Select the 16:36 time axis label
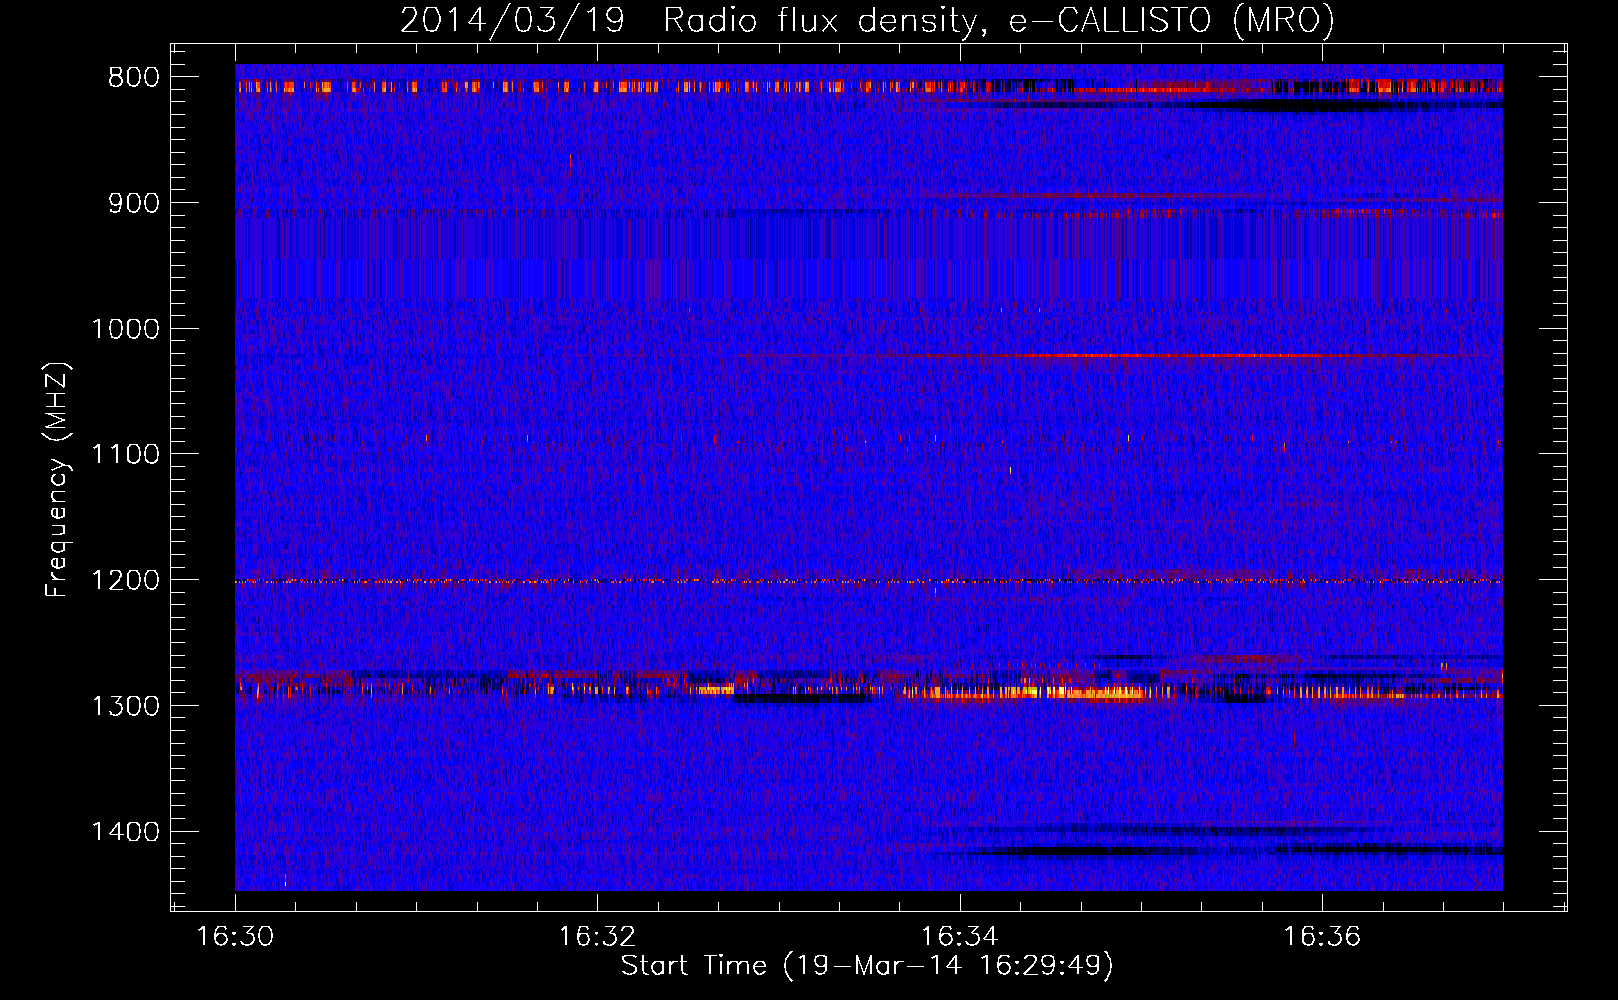Viewport: 1618px width, 1000px height. [x=1322, y=937]
